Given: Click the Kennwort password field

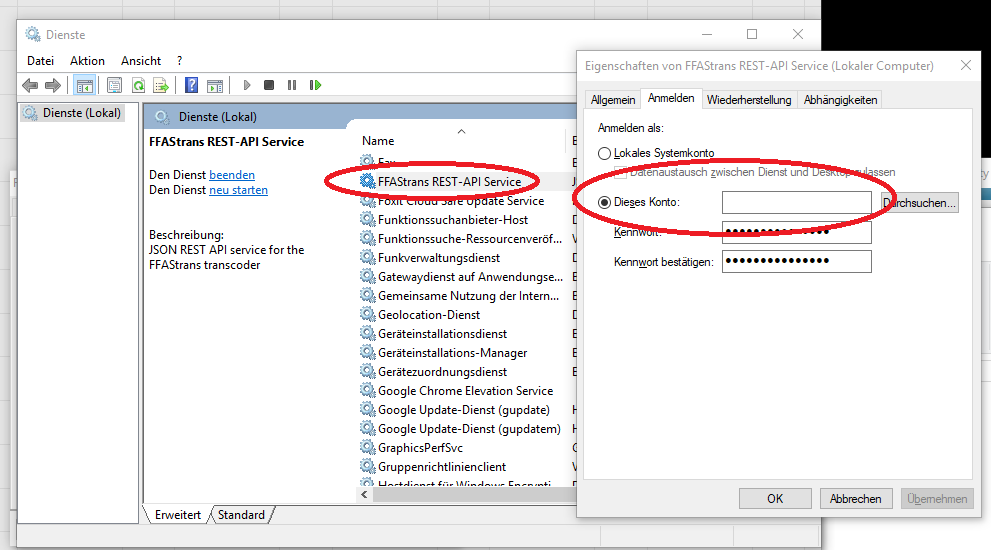Looking at the screenshot, I should (x=796, y=232).
